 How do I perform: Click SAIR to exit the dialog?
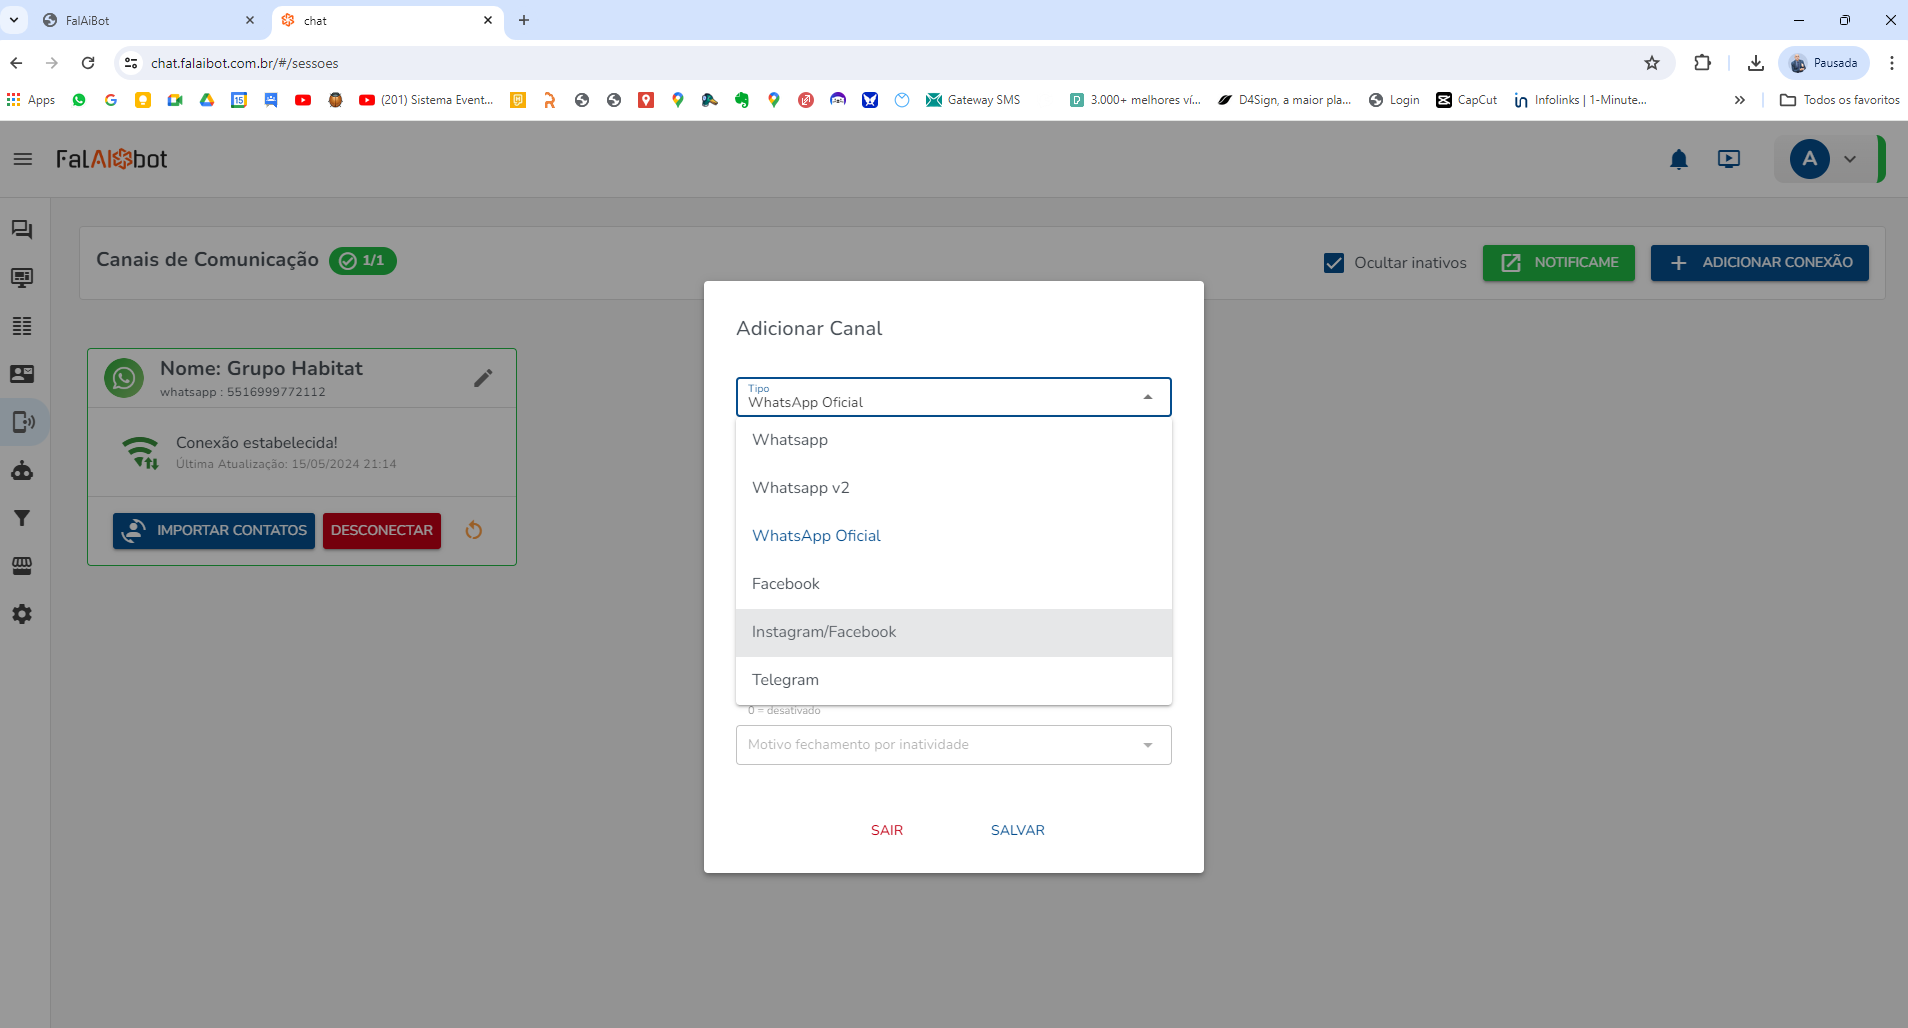click(x=887, y=830)
